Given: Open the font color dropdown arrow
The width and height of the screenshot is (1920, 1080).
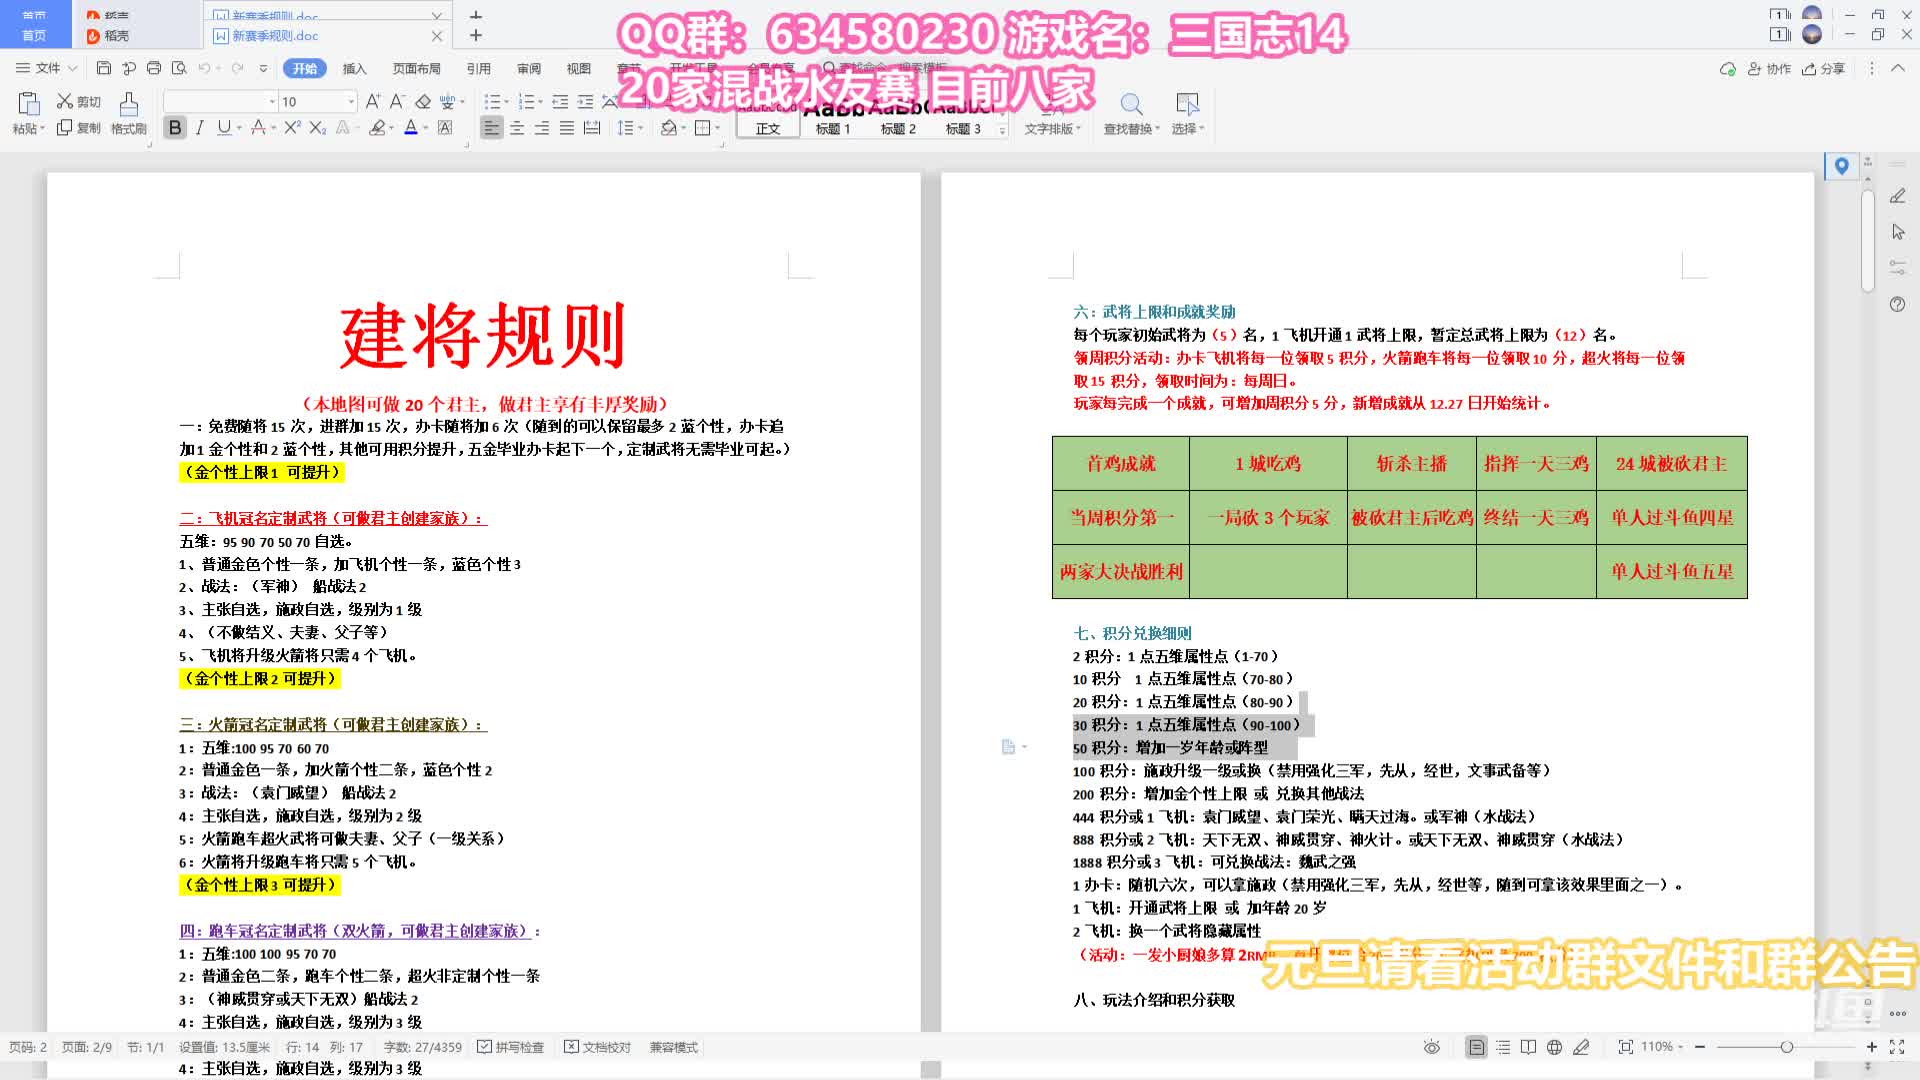Looking at the screenshot, I should click(426, 127).
